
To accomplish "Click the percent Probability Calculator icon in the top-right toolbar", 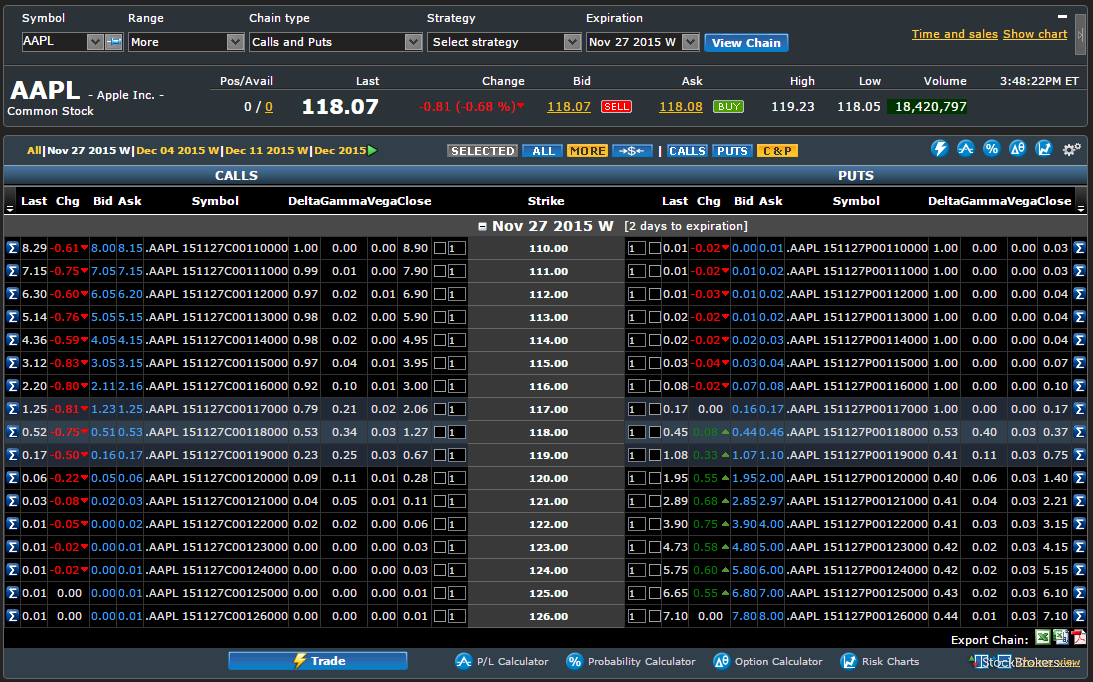I will coord(992,149).
